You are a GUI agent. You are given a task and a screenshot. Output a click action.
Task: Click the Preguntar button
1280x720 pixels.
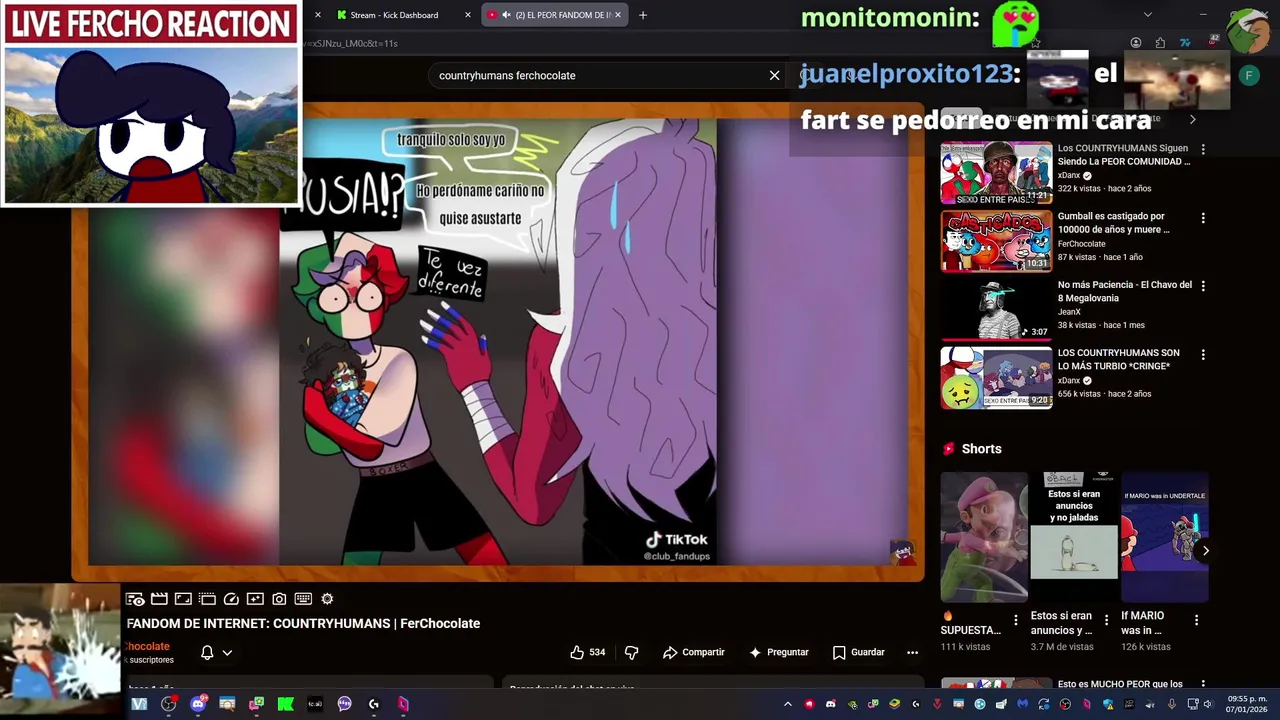pos(778,652)
